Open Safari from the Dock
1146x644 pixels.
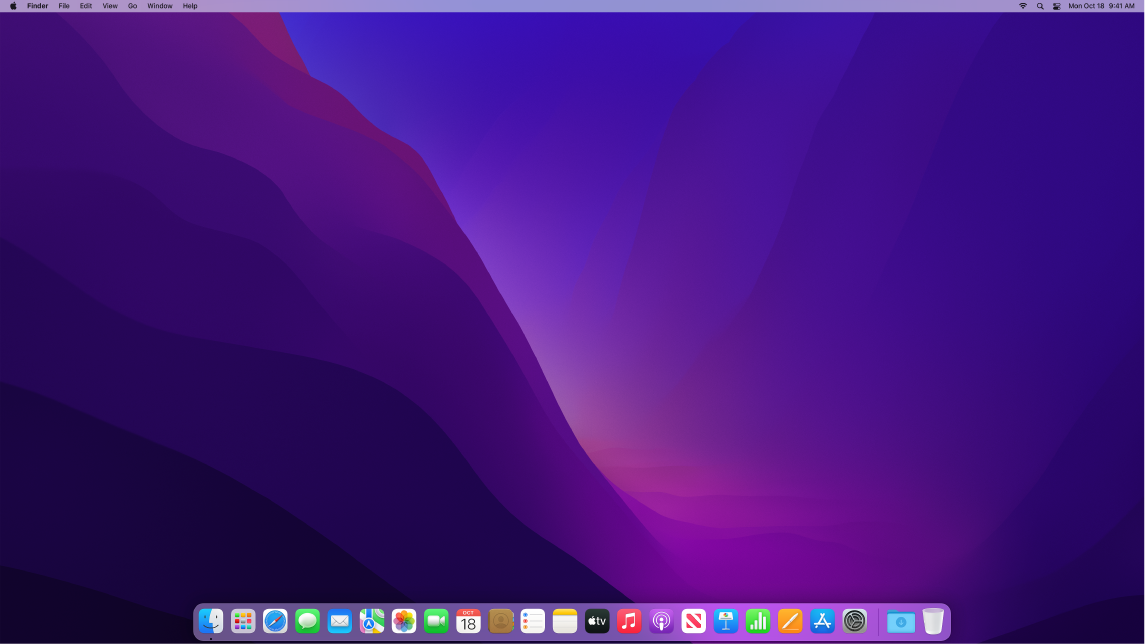coord(274,621)
